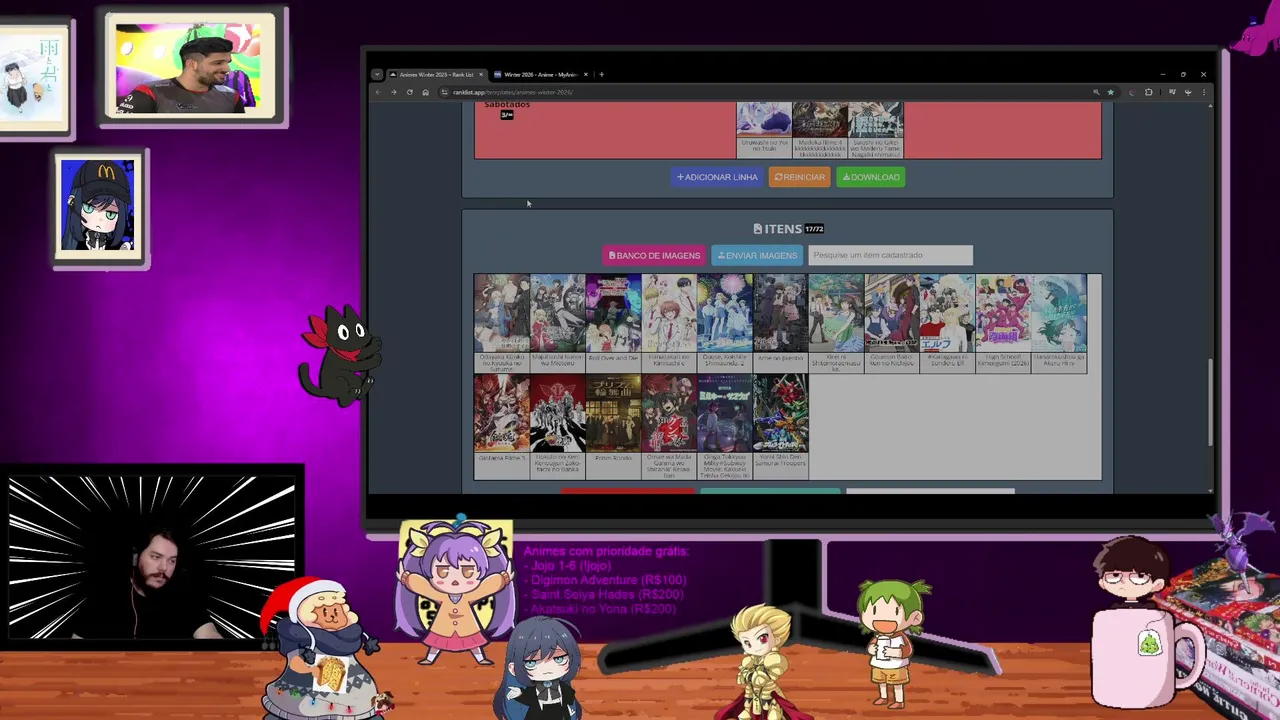Image resolution: width=1280 pixels, height=720 pixels.
Task: Close the Winter 2026 MyAnimeList tab
Action: tap(586, 74)
